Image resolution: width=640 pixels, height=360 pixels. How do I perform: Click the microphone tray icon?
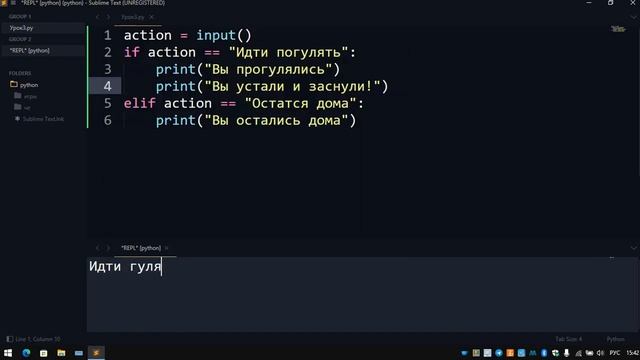[567, 353]
